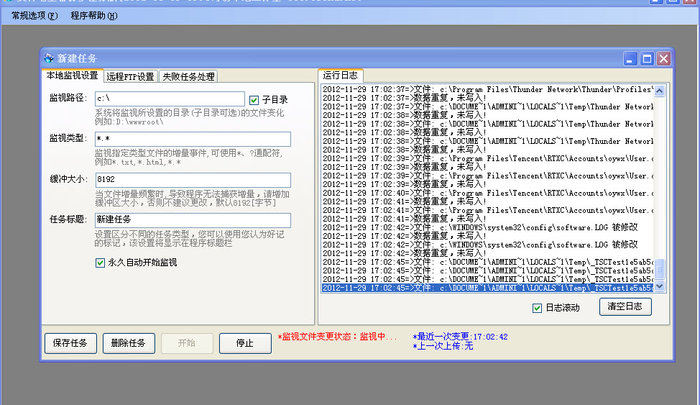
Task: Toggle 永久自动开始监视 checkbox
Action: tap(100, 263)
